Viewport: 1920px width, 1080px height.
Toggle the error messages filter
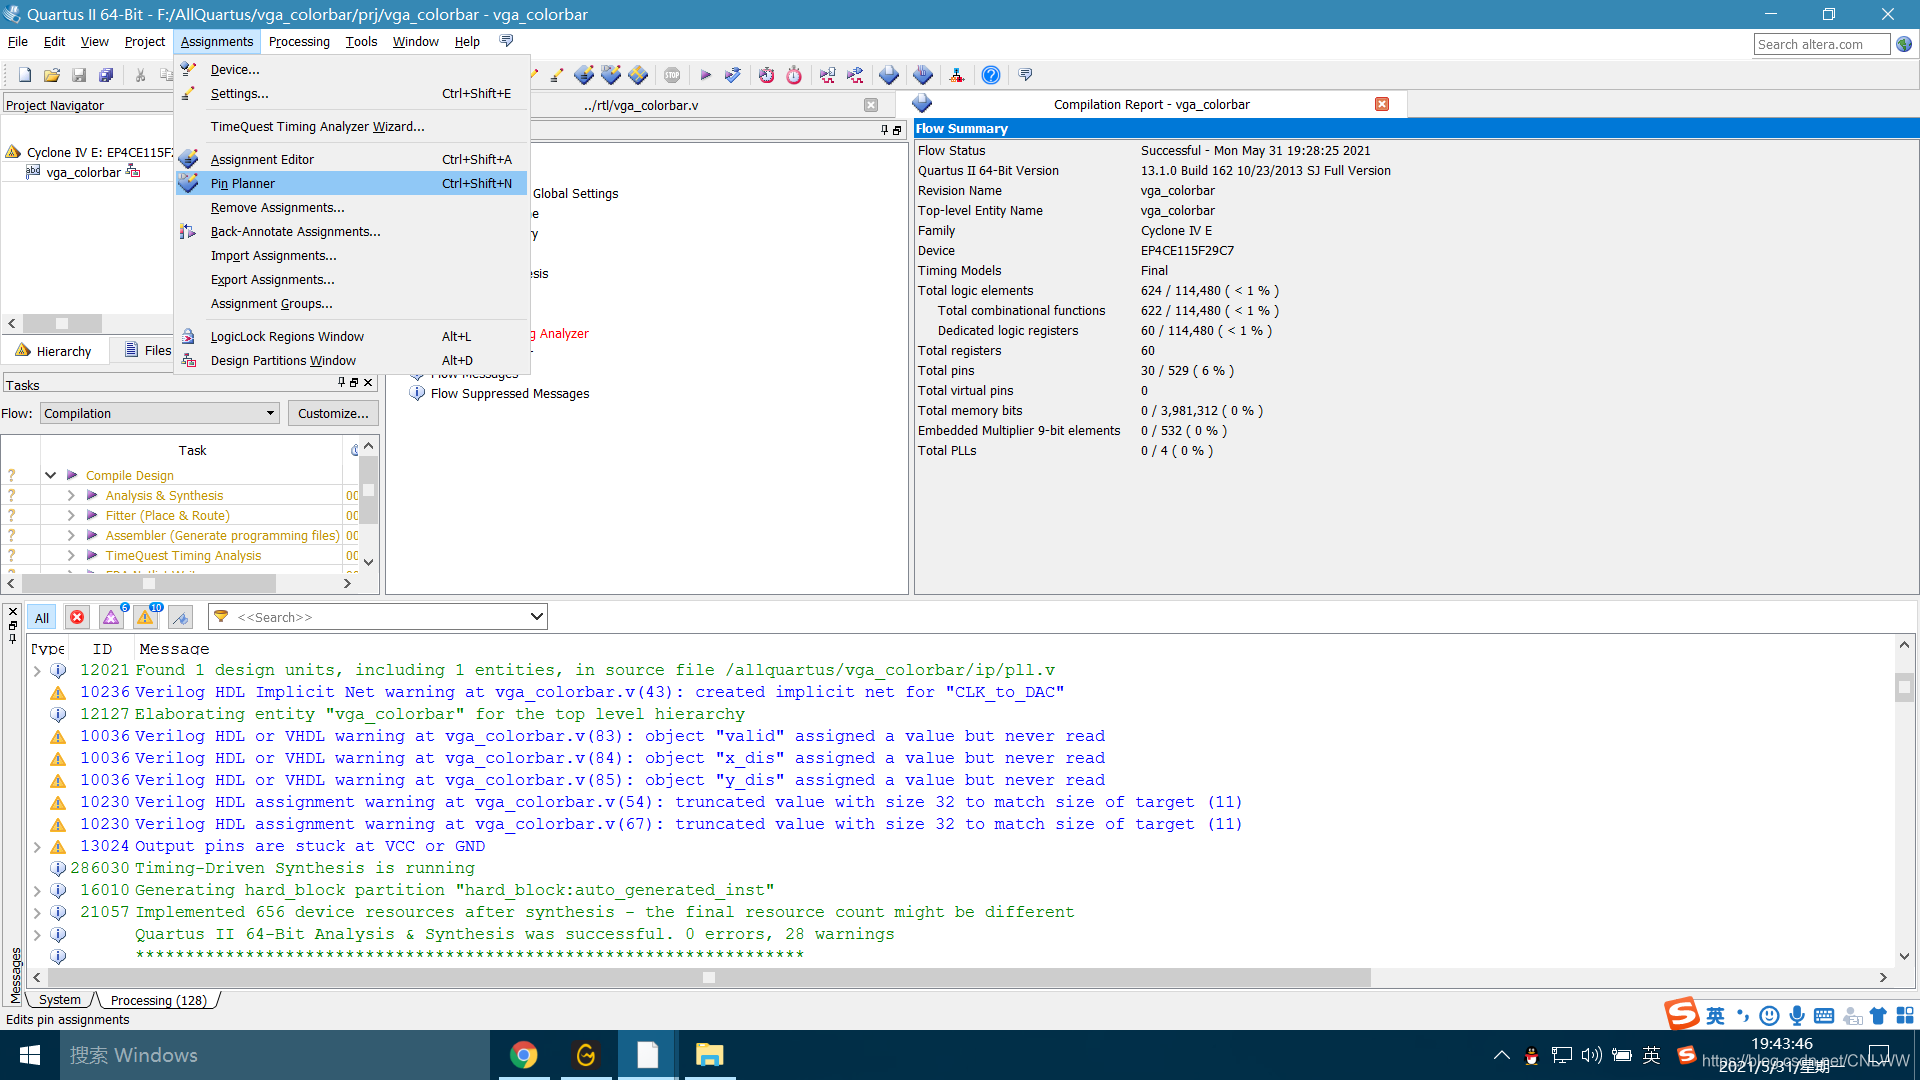click(x=77, y=618)
